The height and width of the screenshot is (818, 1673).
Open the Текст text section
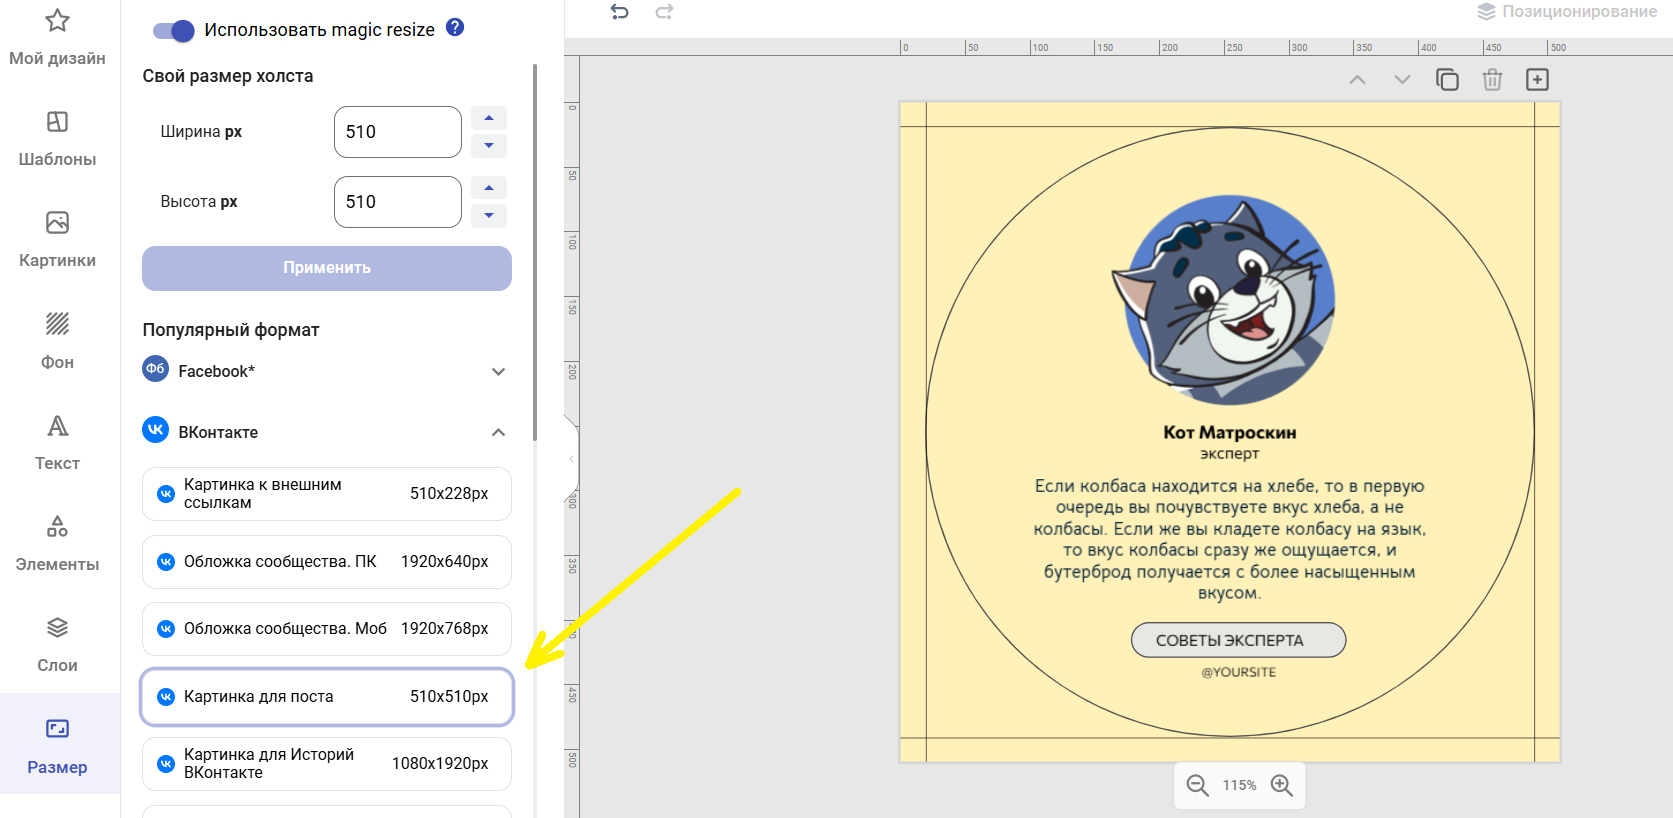point(57,442)
